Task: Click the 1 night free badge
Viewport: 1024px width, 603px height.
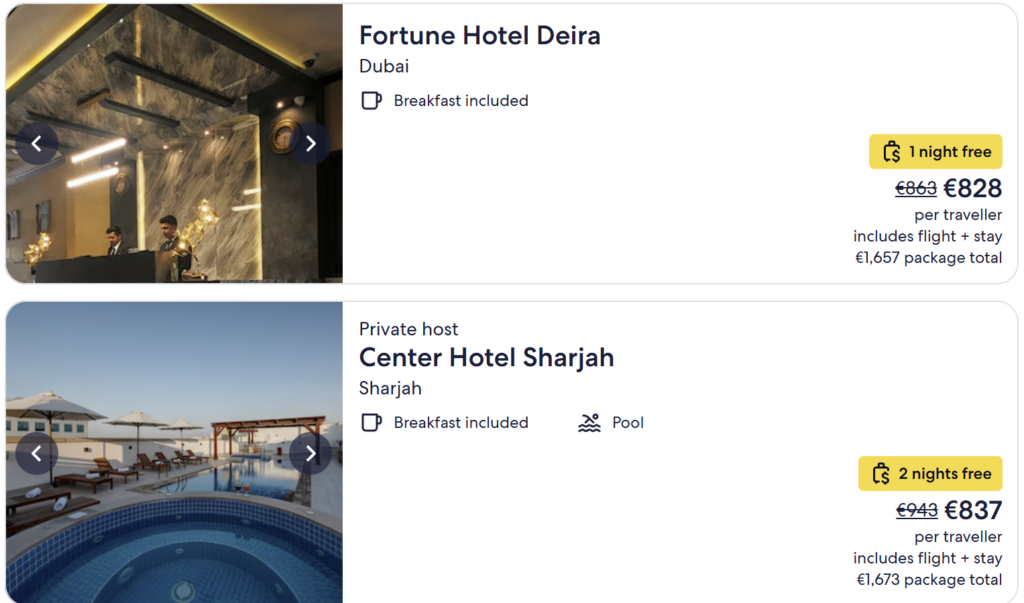Action: (935, 151)
